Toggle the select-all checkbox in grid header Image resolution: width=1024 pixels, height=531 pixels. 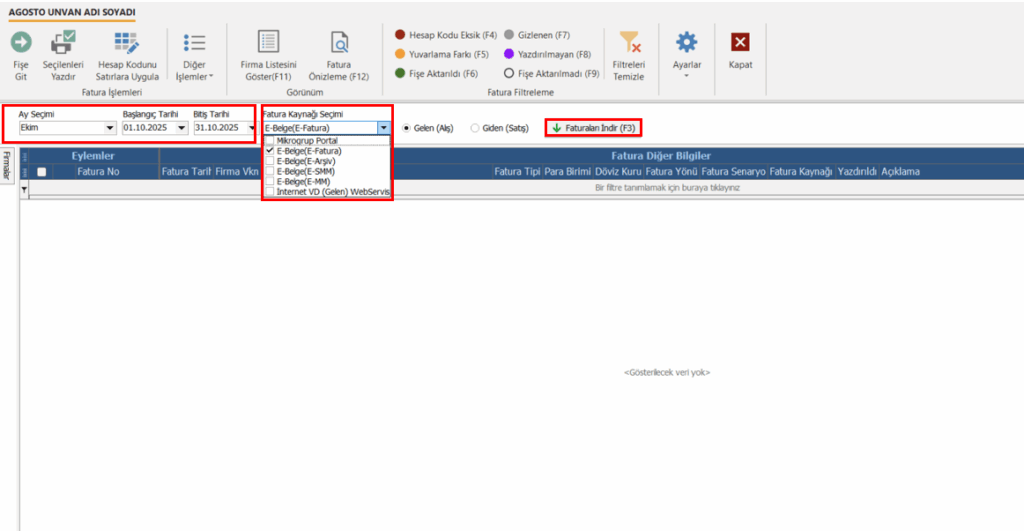(x=42, y=172)
